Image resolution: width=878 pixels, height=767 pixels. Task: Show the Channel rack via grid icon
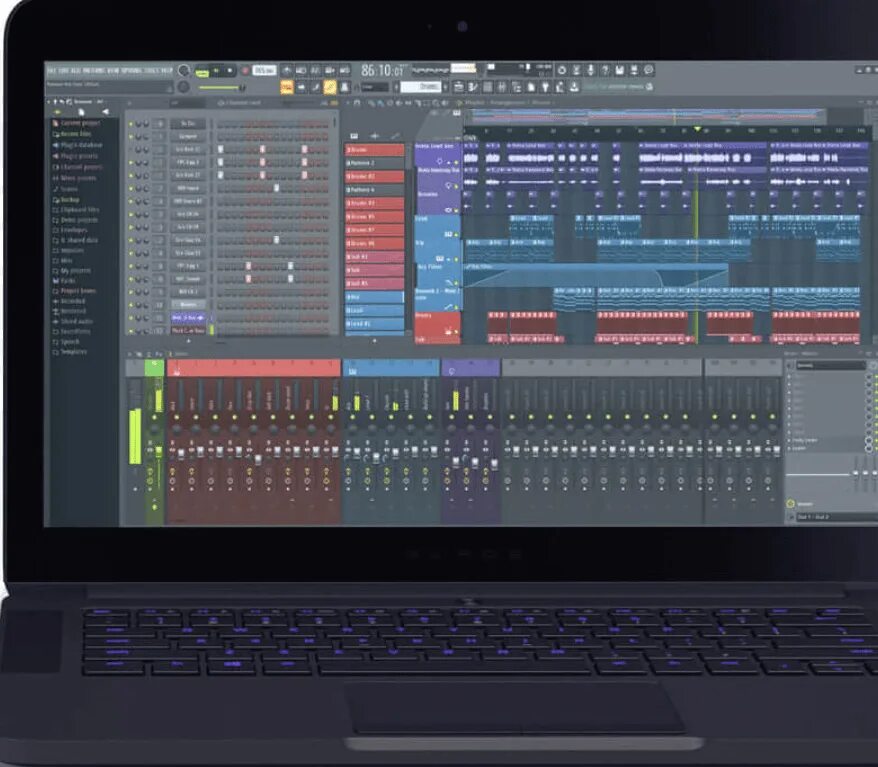click(488, 87)
